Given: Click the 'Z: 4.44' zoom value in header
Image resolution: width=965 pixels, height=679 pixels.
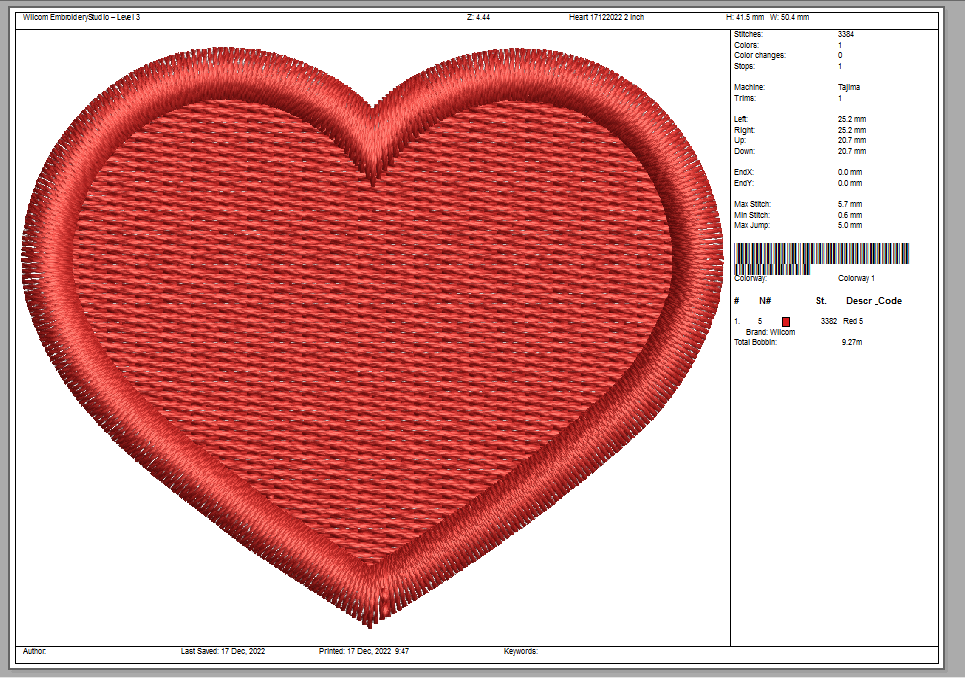Looking at the screenshot, I should pos(478,17).
